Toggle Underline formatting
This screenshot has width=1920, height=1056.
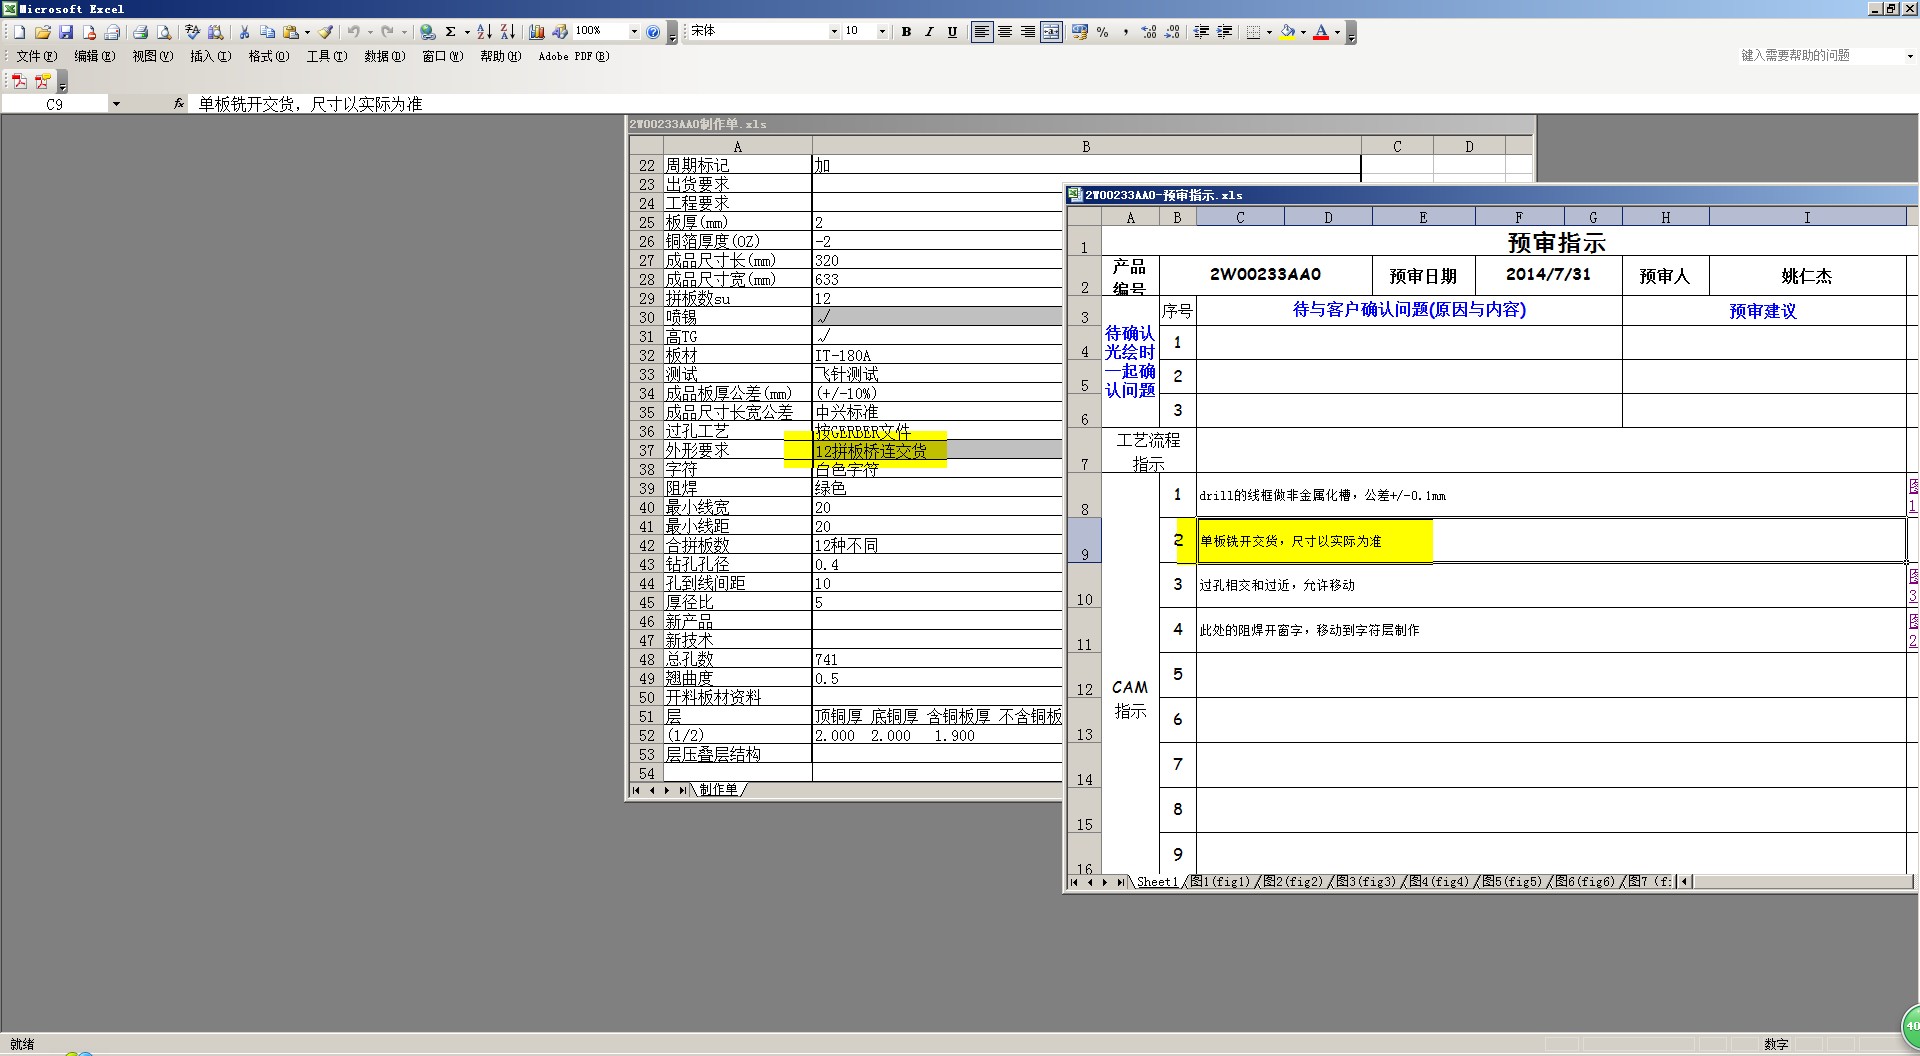point(952,32)
